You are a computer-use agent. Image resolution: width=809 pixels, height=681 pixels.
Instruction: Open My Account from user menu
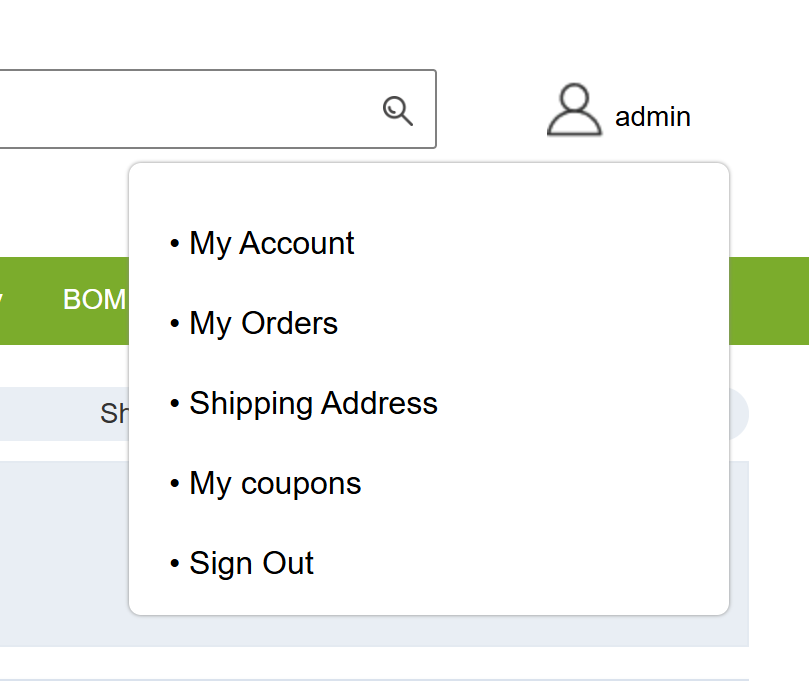tap(271, 244)
